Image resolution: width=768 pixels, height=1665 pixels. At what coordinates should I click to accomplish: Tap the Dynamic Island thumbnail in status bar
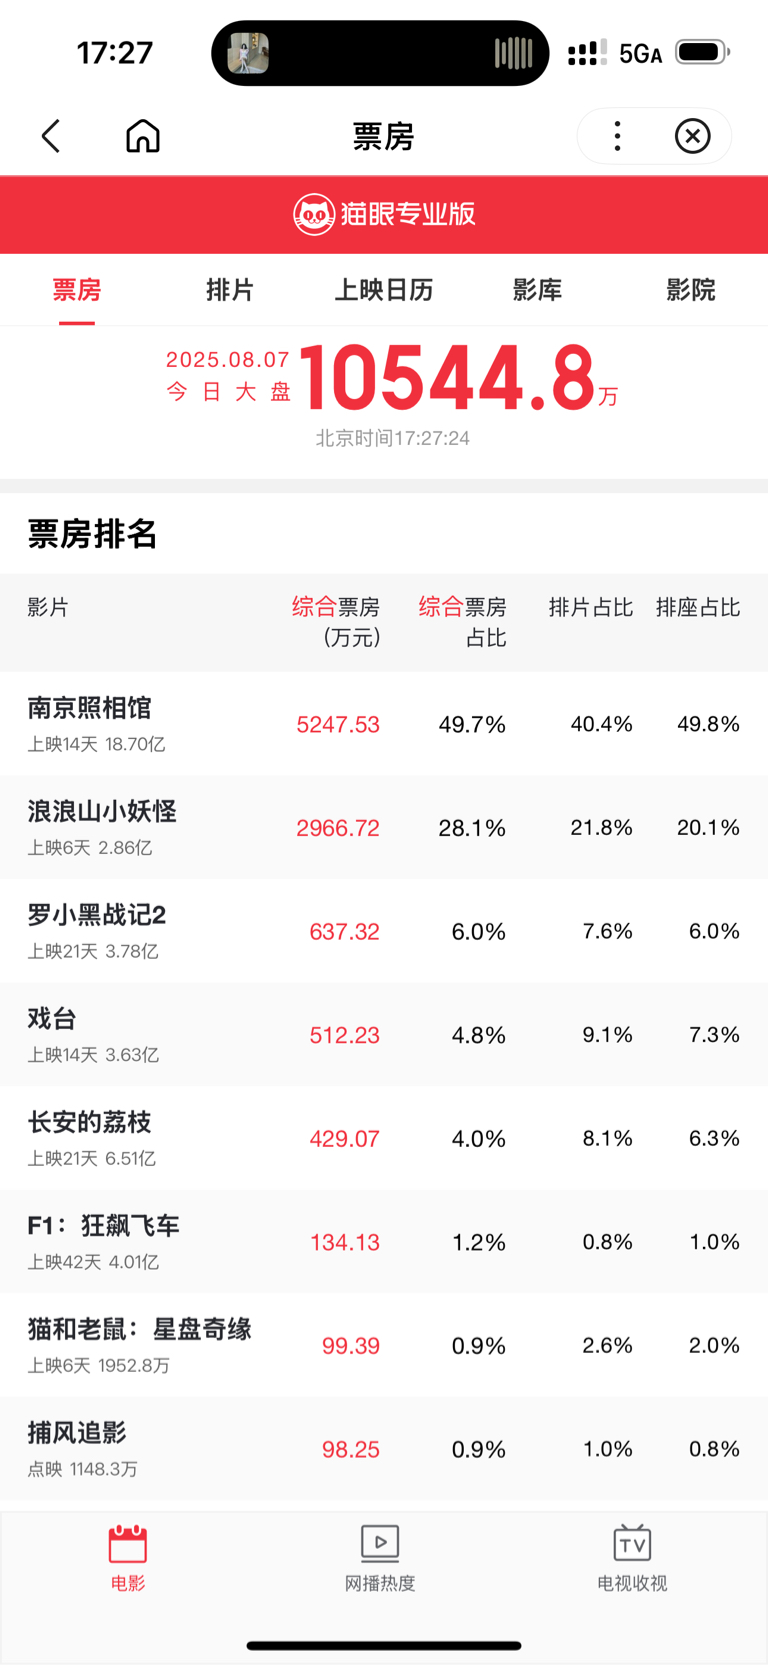249,53
